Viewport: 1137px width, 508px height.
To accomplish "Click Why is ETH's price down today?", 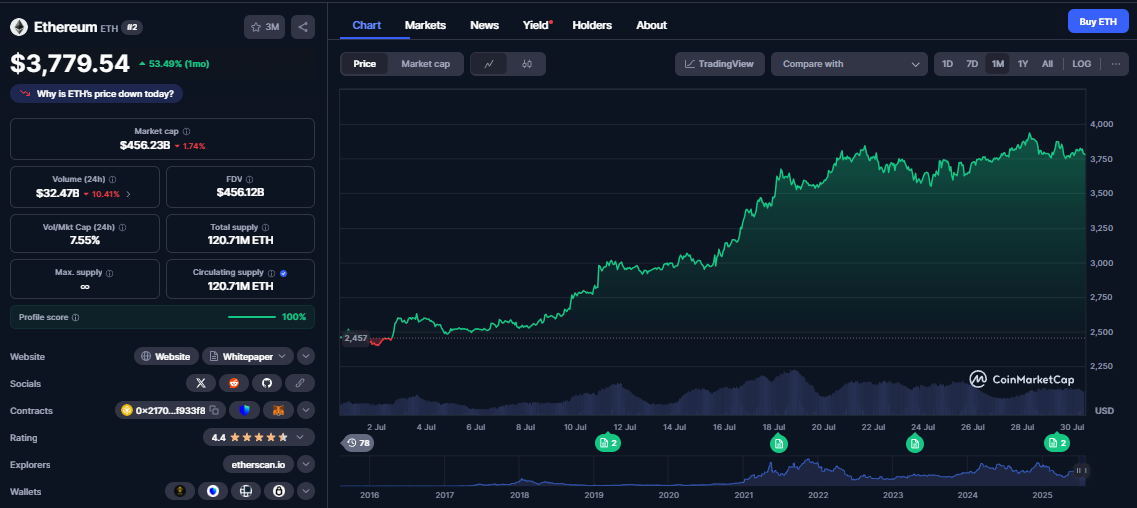I will [x=96, y=93].
